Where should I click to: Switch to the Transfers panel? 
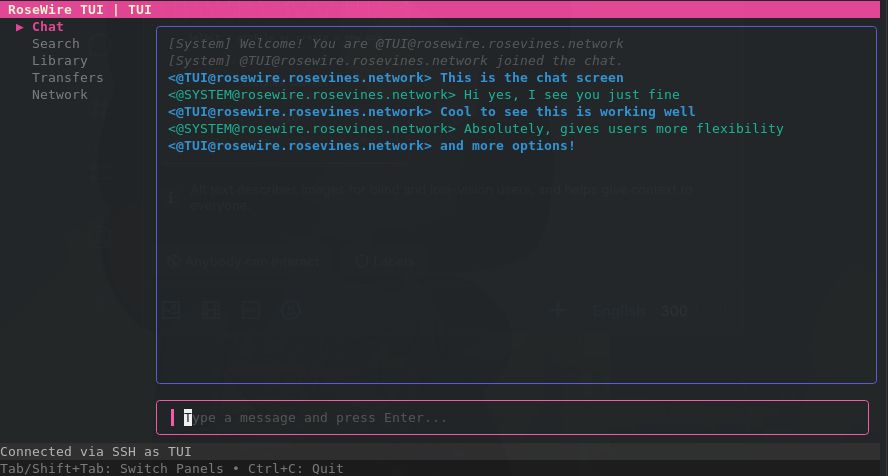[67, 78]
